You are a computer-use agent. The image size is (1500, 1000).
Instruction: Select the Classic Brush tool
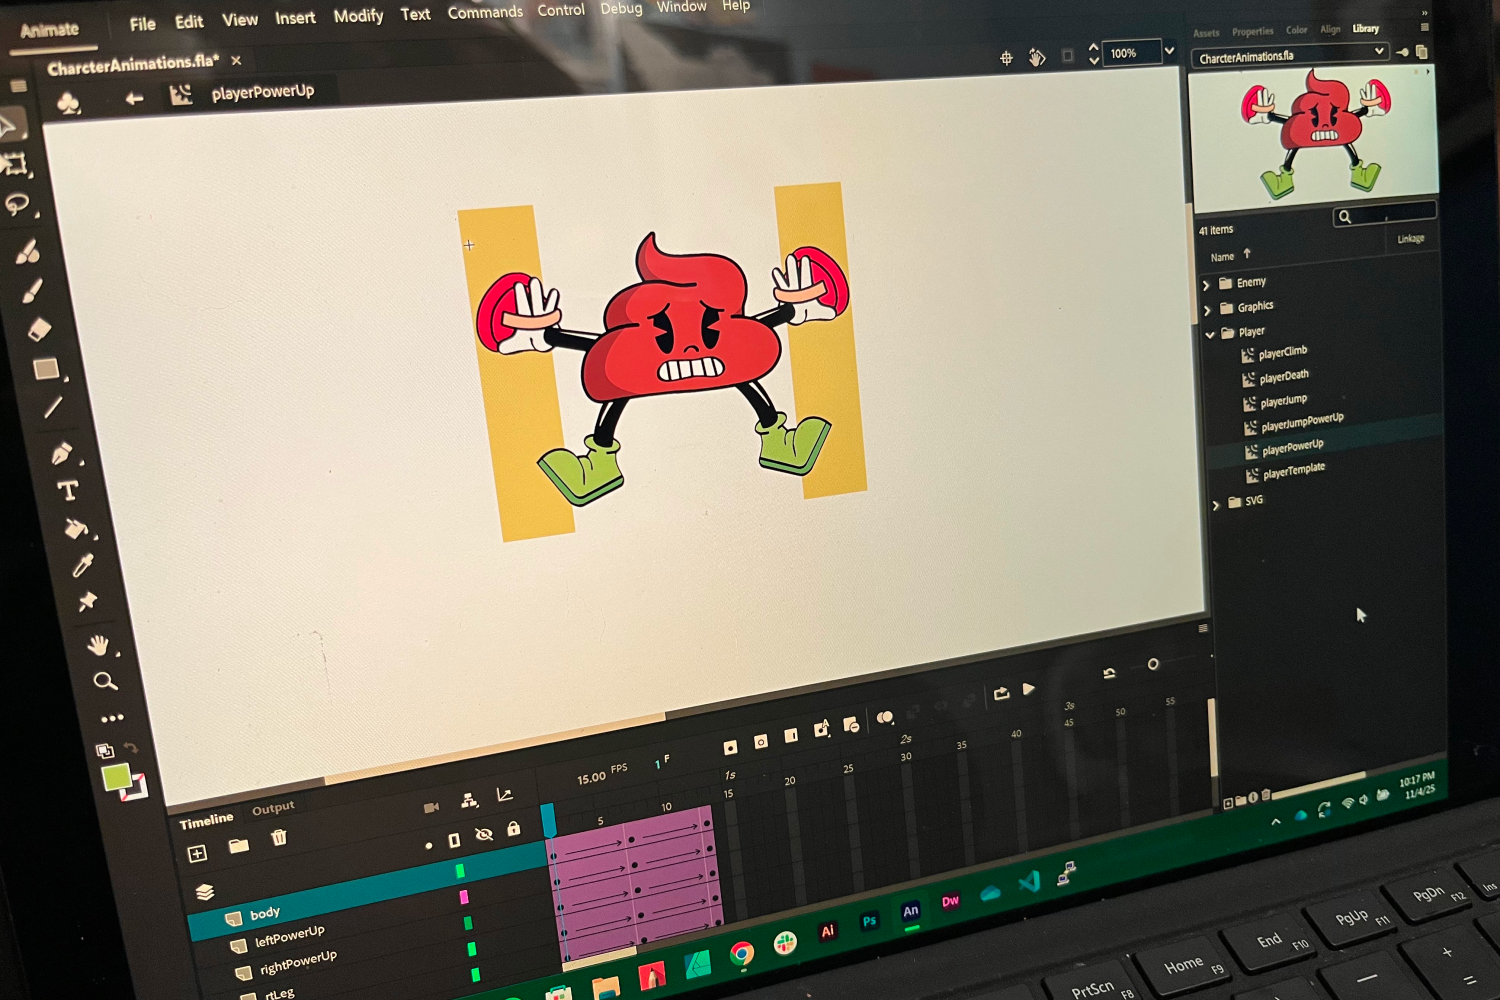pos(32,290)
